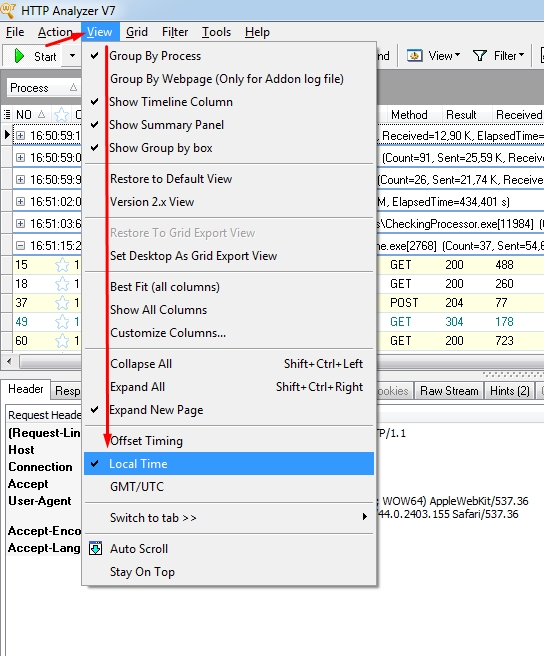This screenshot has height=656, width=544.
Task: Click the grid column chooser icon beside NO
Action: pos(7,114)
